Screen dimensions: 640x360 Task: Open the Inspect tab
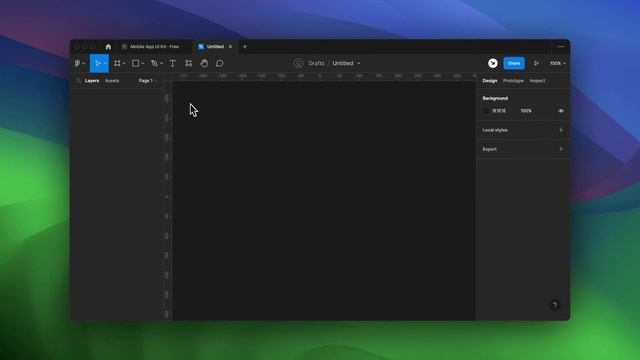(x=537, y=81)
